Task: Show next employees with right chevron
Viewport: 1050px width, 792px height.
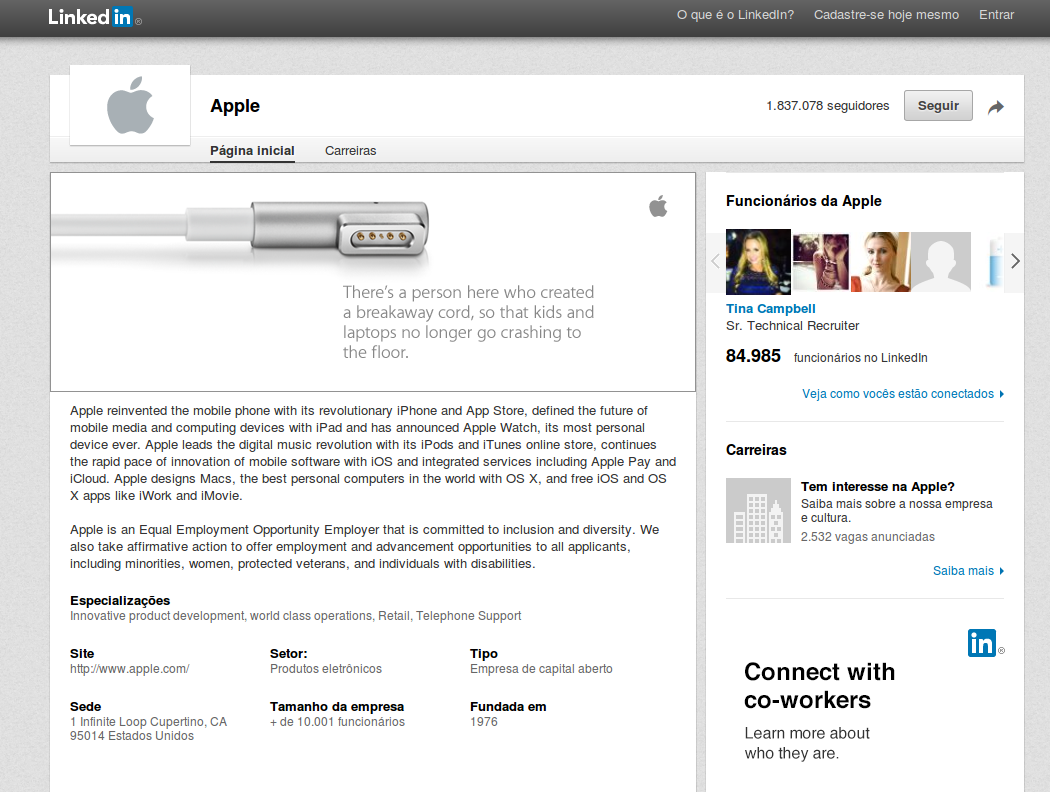Action: coord(1015,261)
